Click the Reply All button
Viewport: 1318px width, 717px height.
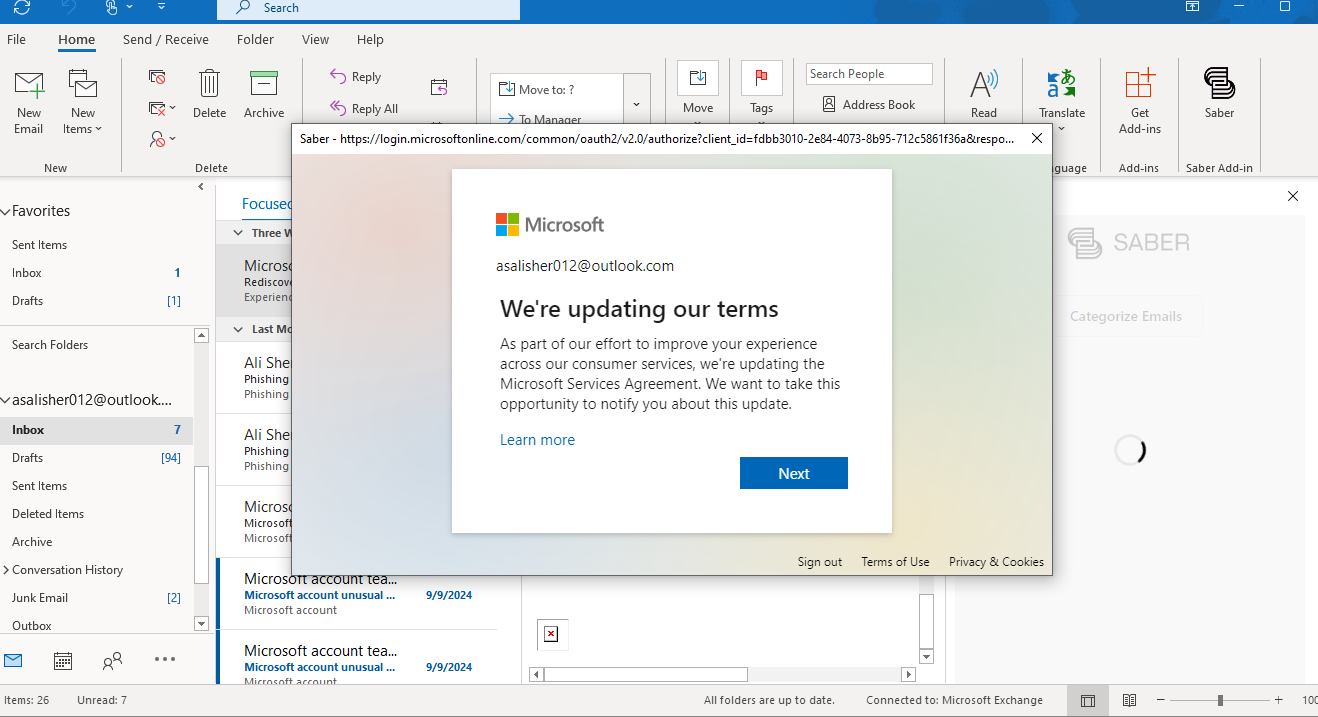tap(364, 108)
